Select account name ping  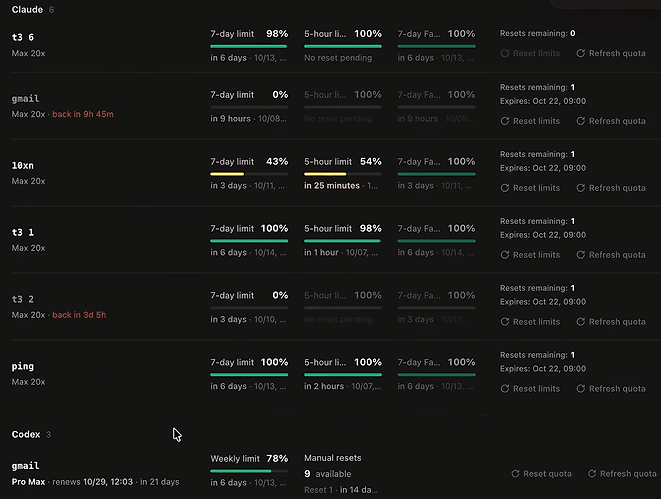click(23, 366)
